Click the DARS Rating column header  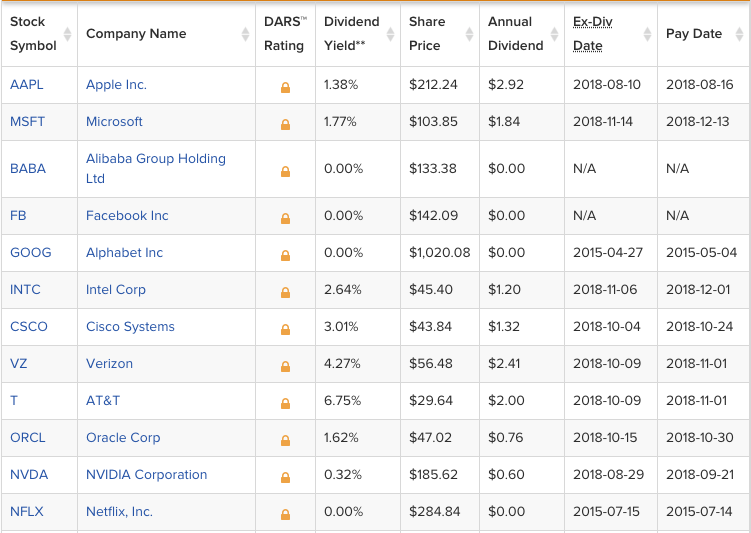(x=285, y=34)
